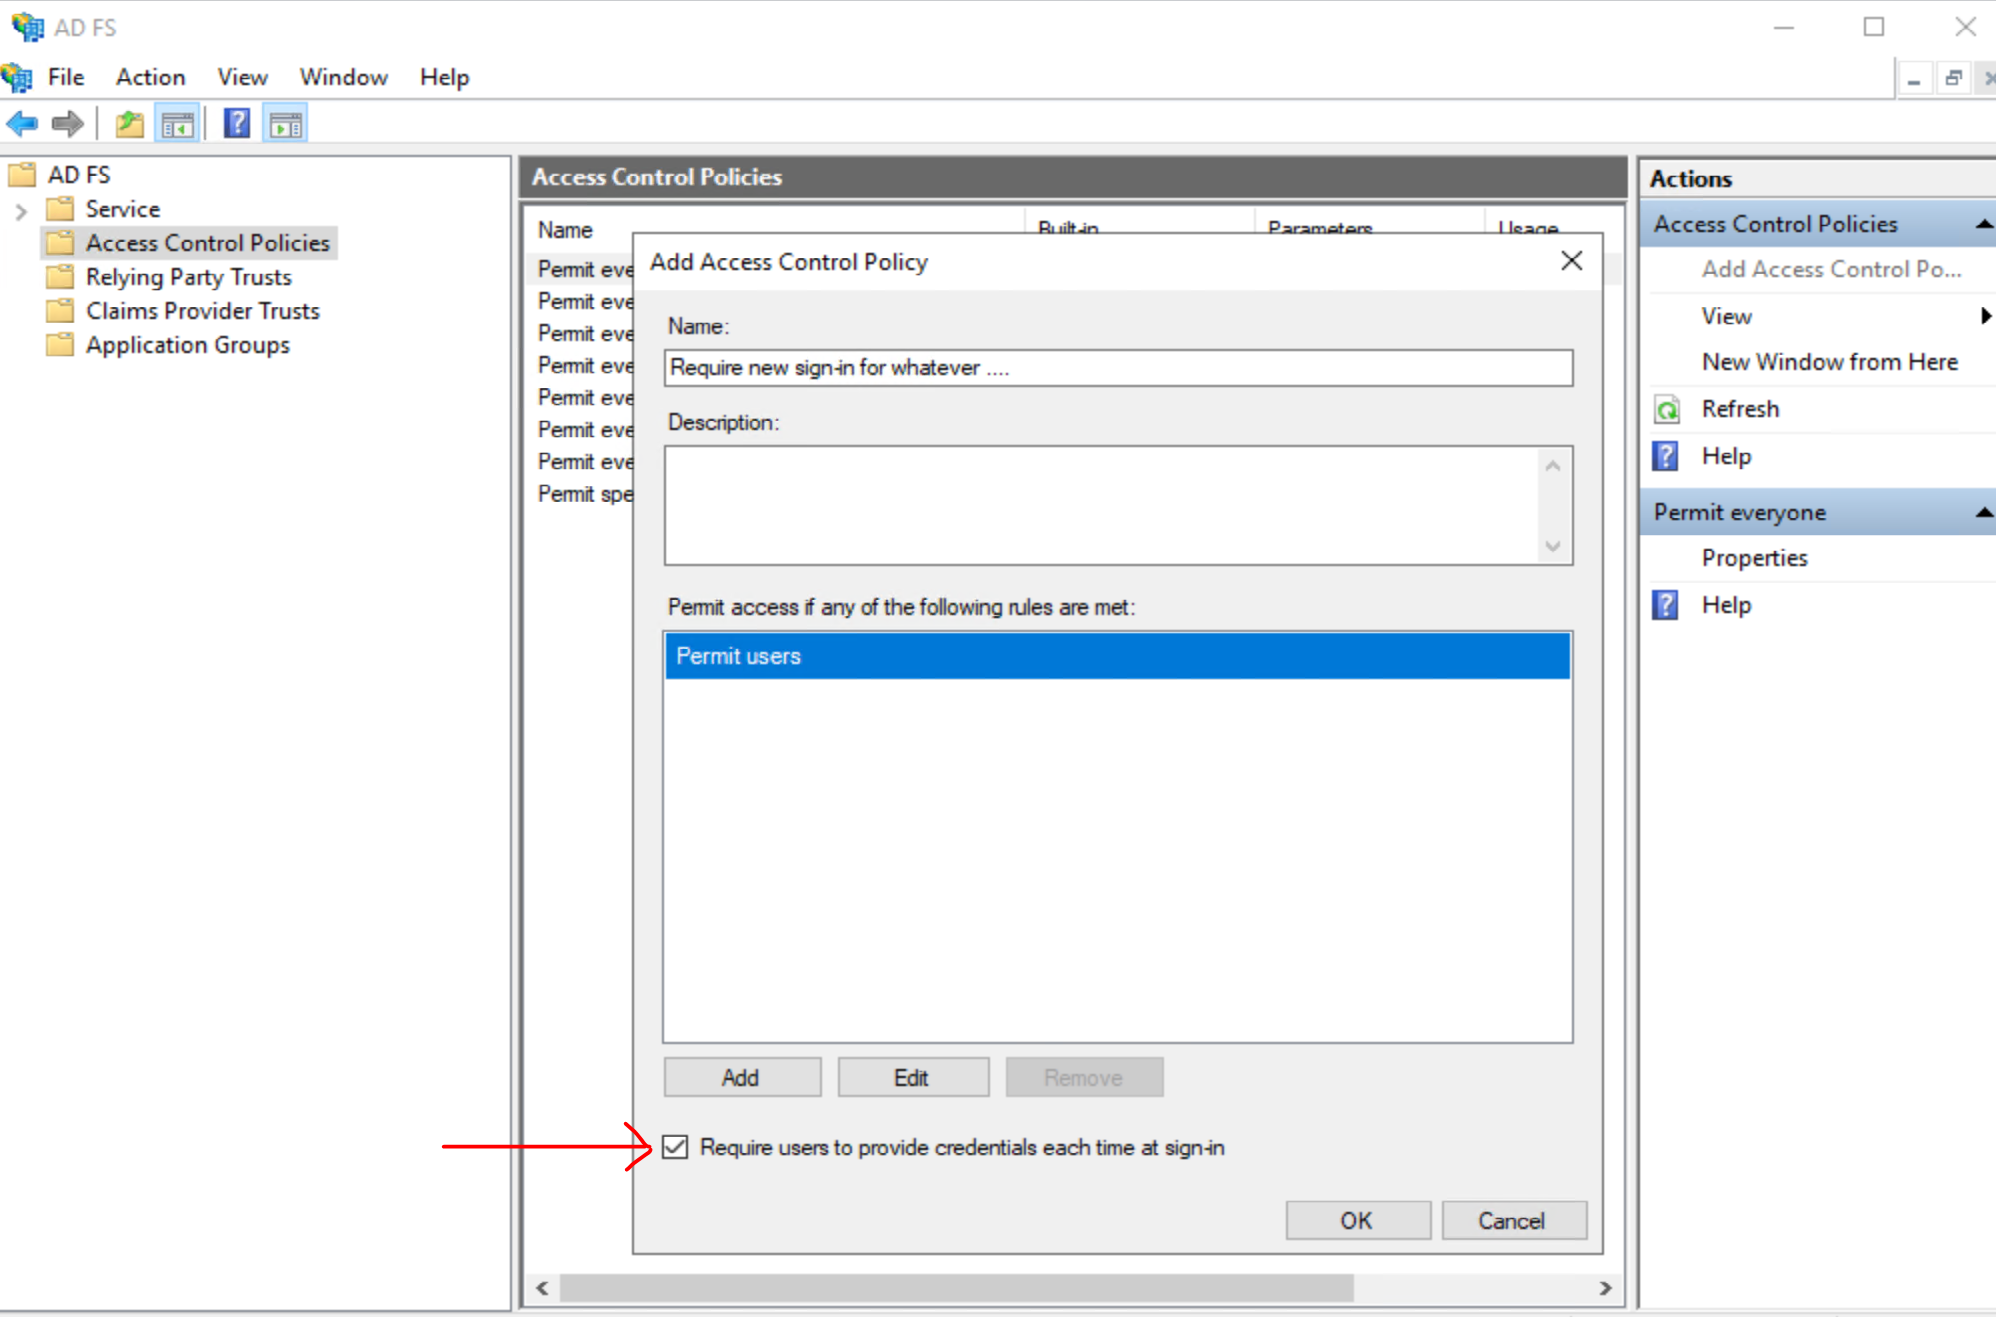
Task: Select Relying Party Trusts in tree
Action: click(188, 277)
